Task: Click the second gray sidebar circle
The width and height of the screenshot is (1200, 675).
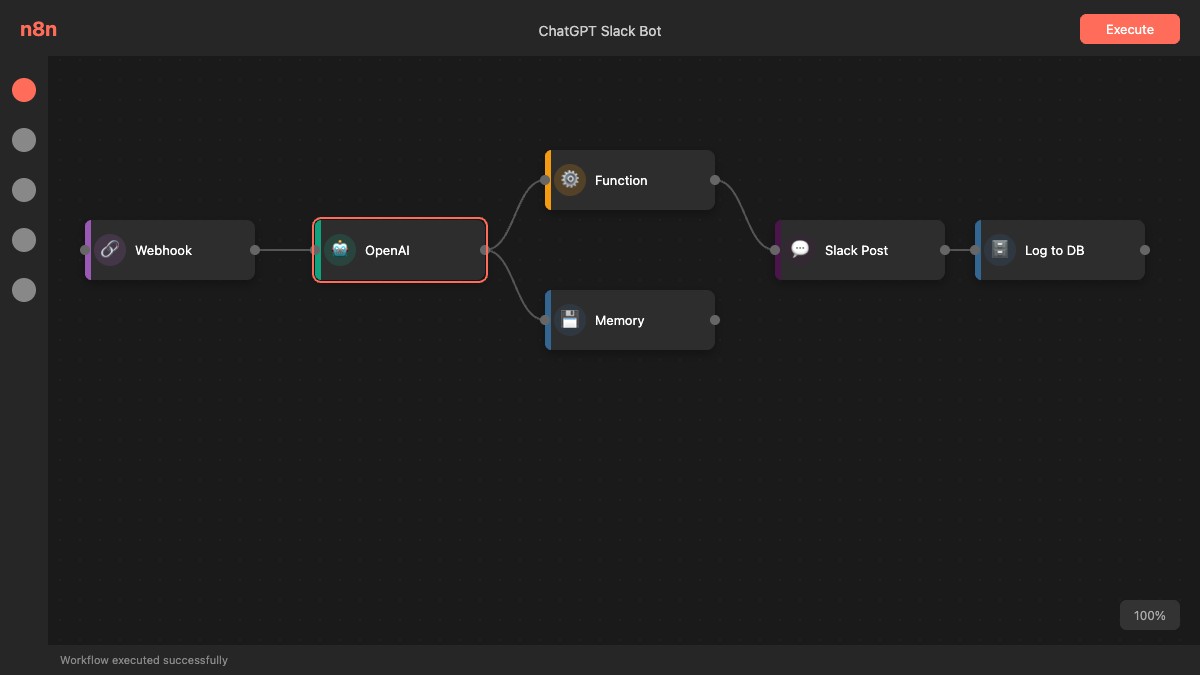Action: [x=24, y=190]
